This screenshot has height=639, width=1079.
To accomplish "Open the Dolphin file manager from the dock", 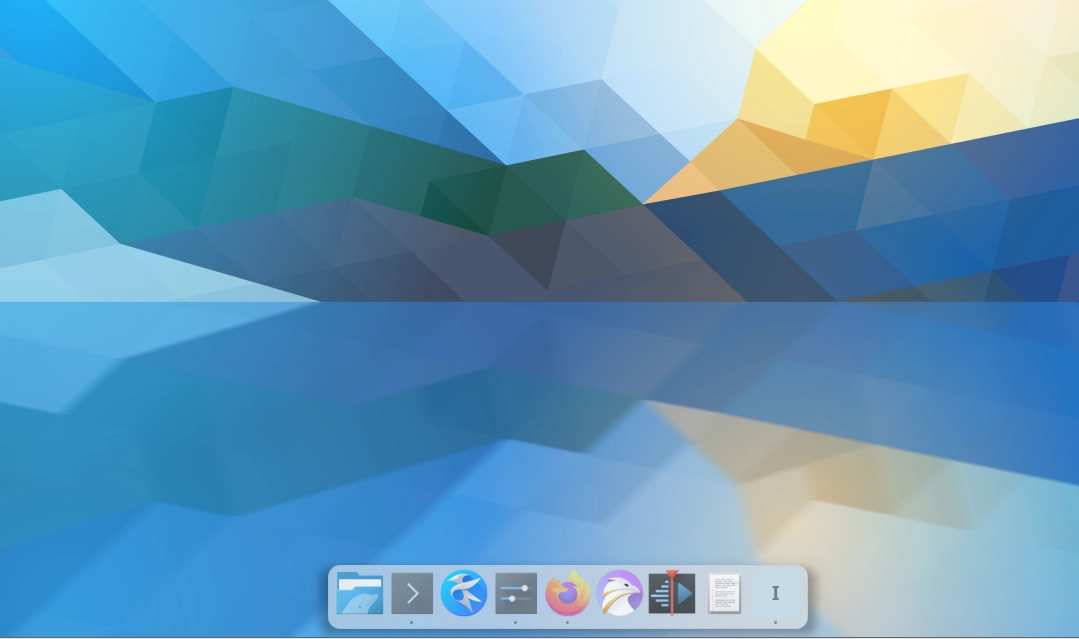I will point(360,594).
